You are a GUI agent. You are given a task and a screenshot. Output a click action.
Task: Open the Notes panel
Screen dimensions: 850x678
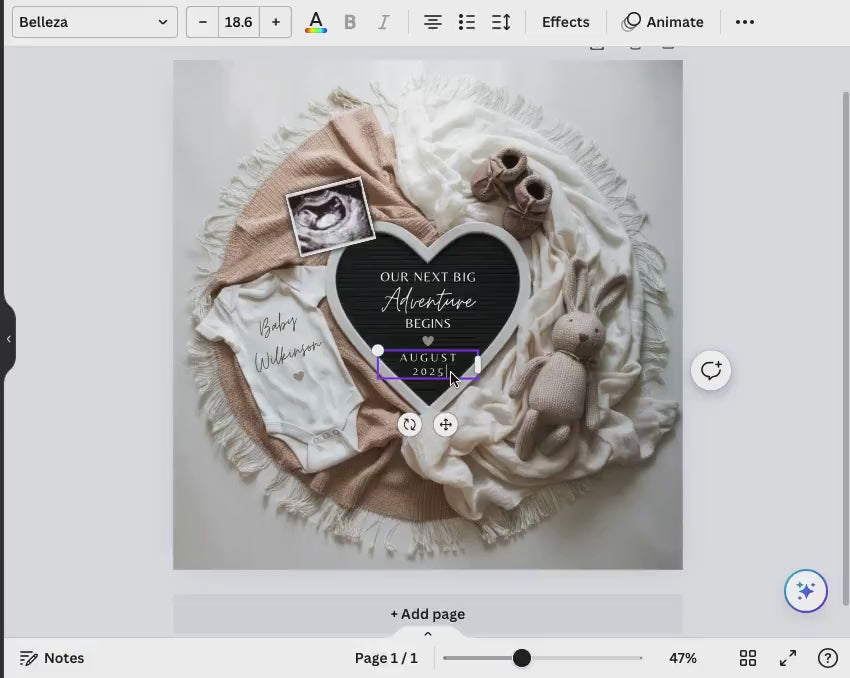(x=52, y=658)
